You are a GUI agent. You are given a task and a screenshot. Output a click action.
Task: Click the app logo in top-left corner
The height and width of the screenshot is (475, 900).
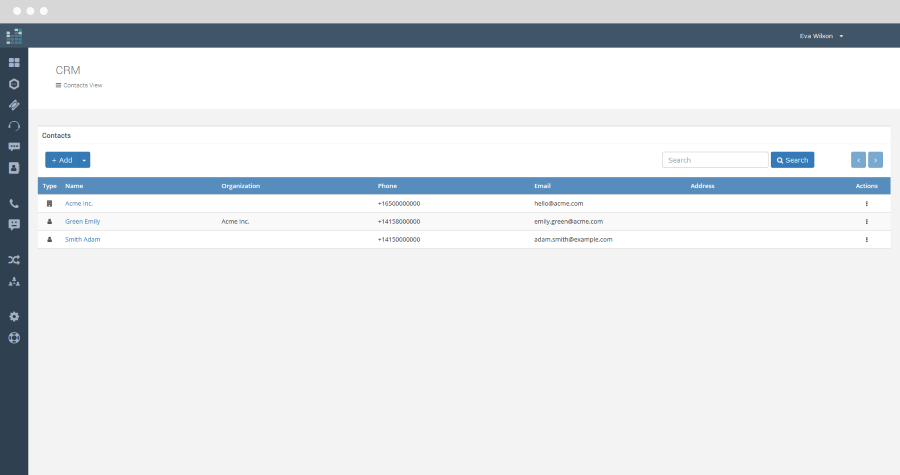click(x=14, y=36)
